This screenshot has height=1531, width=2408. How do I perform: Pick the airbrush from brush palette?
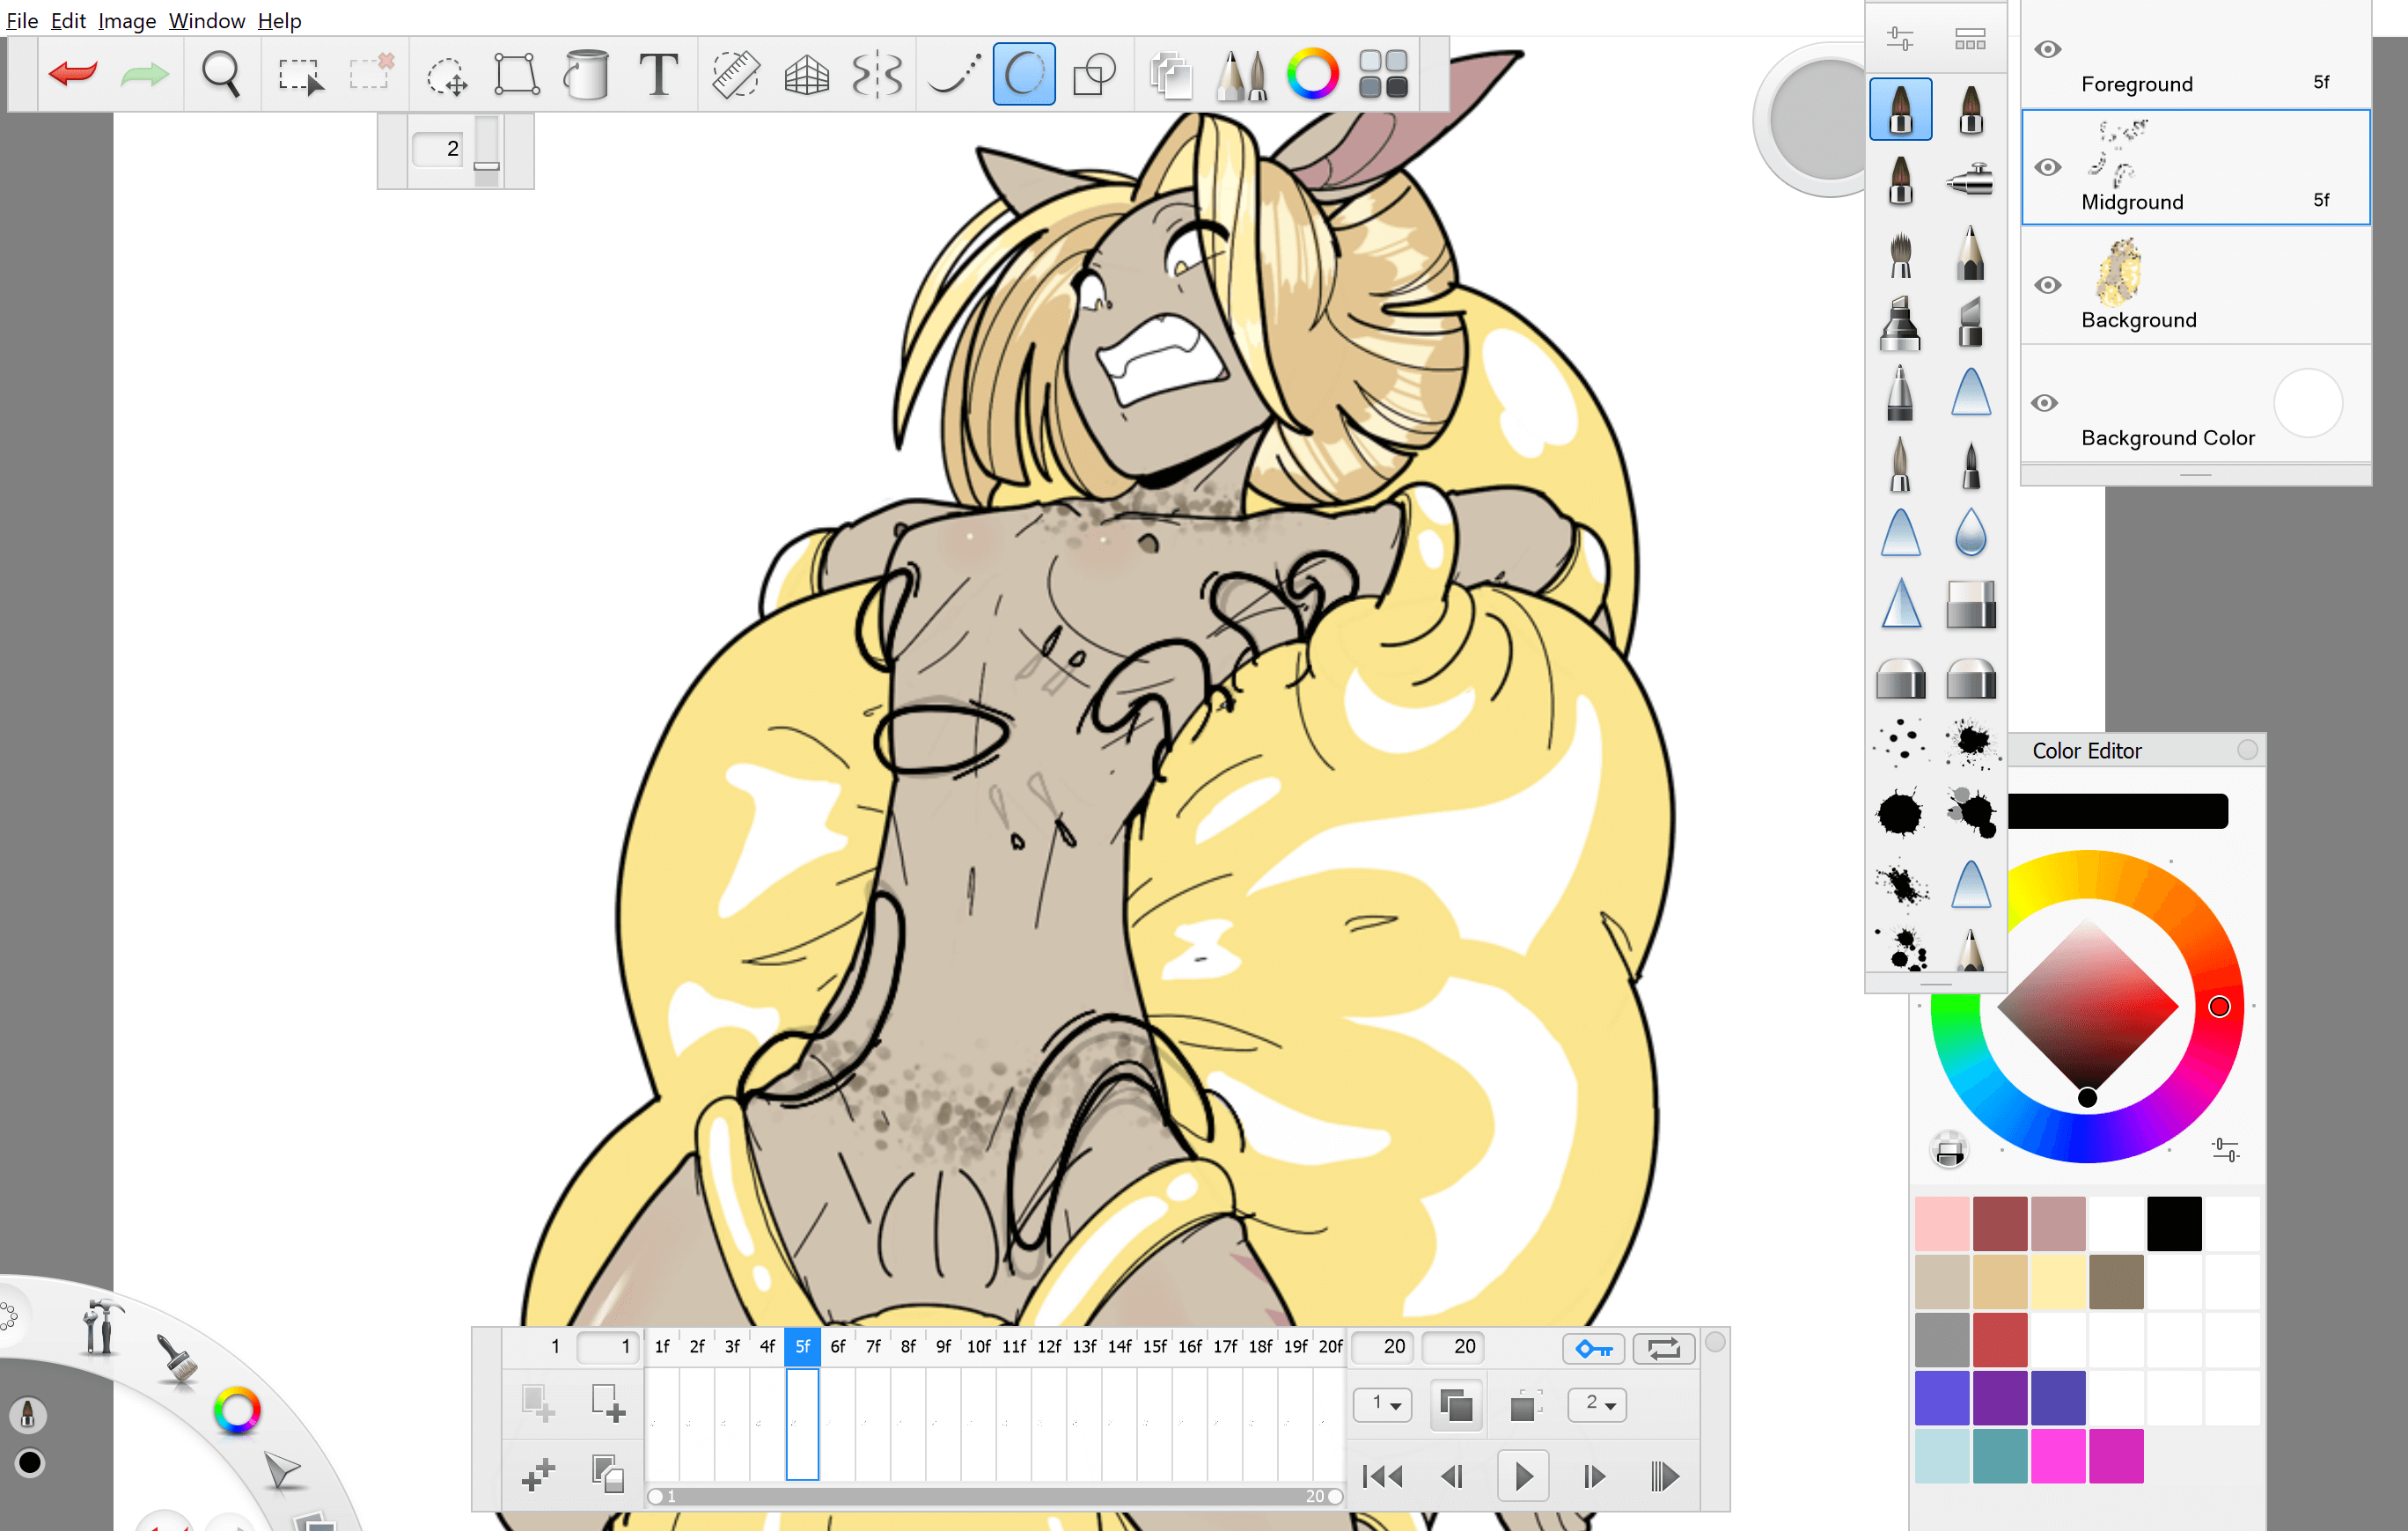tap(1970, 181)
